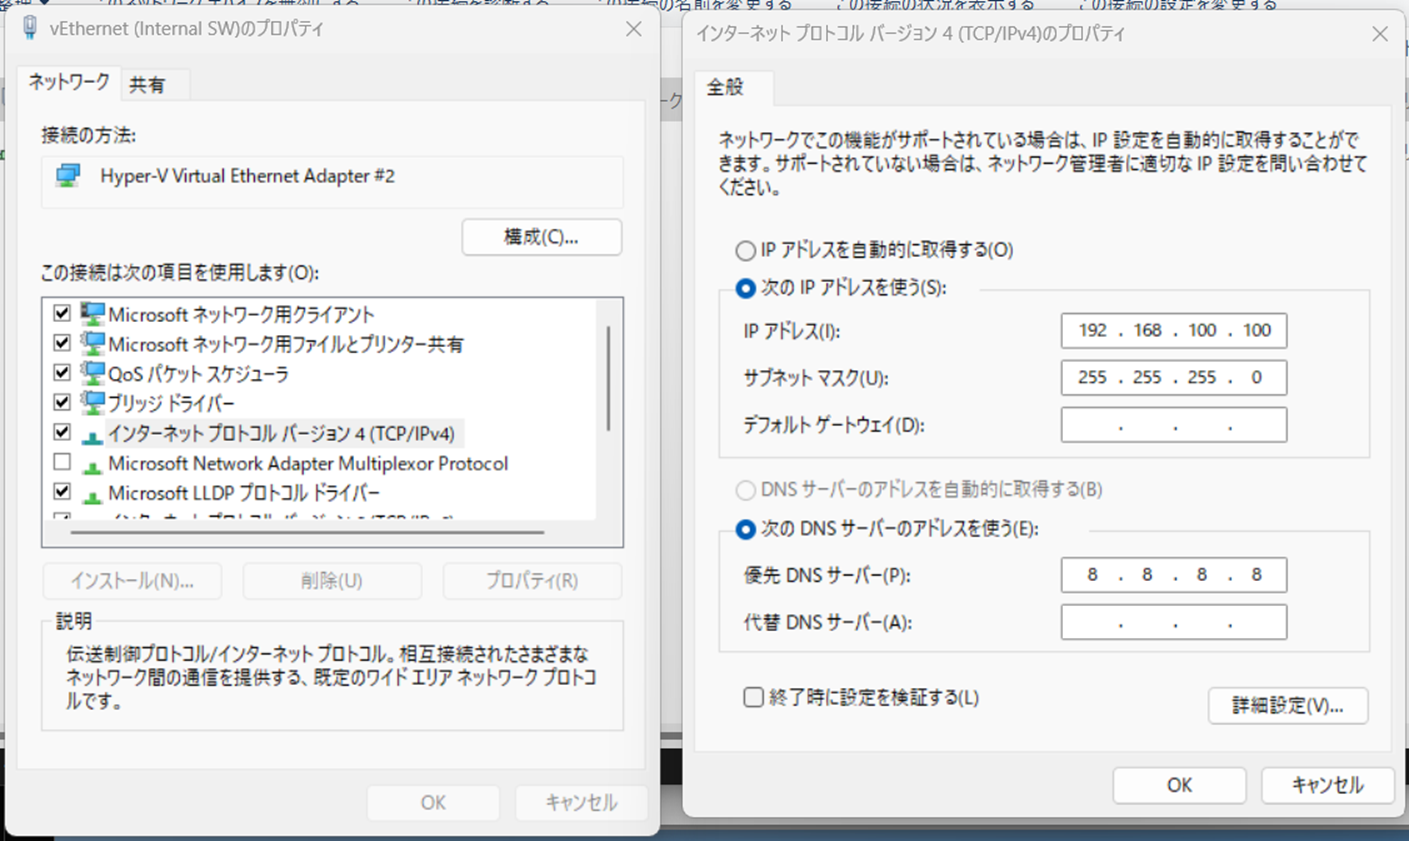Uncheck the ブリッジ ドライバー checkbox
Viewport: 1409px width, 841px height.
[62, 402]
